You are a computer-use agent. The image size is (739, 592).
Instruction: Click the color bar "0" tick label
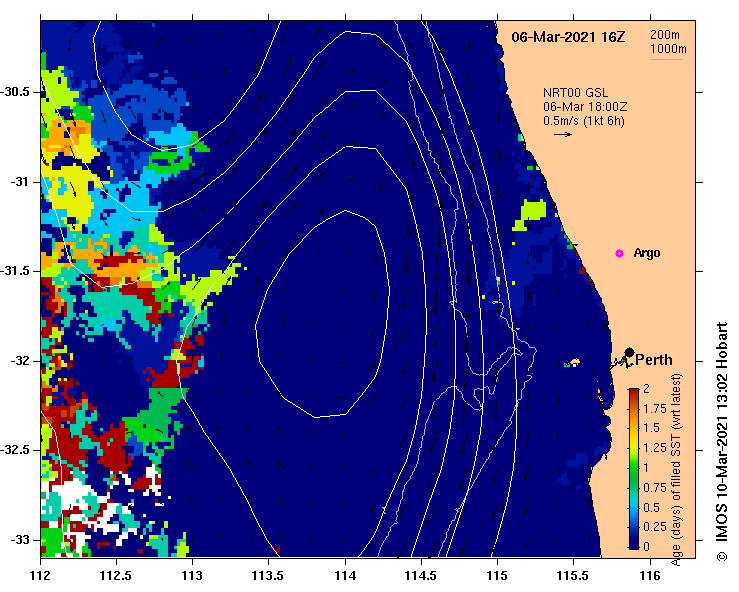[646, 546]
